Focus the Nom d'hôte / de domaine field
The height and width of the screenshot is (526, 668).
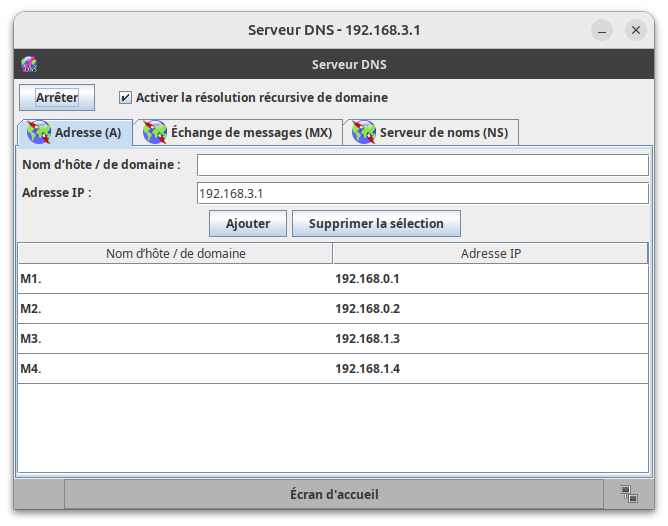422,165
